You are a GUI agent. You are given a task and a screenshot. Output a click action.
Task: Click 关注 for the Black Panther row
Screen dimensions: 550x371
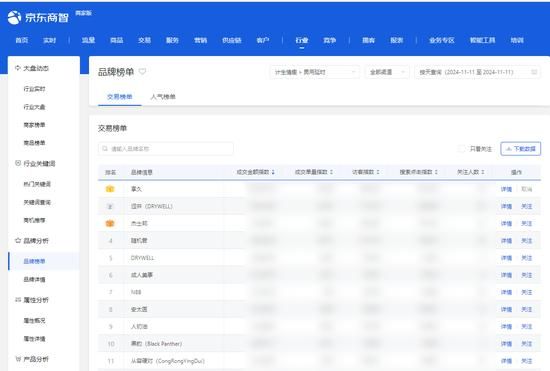[x=526, y=344]
